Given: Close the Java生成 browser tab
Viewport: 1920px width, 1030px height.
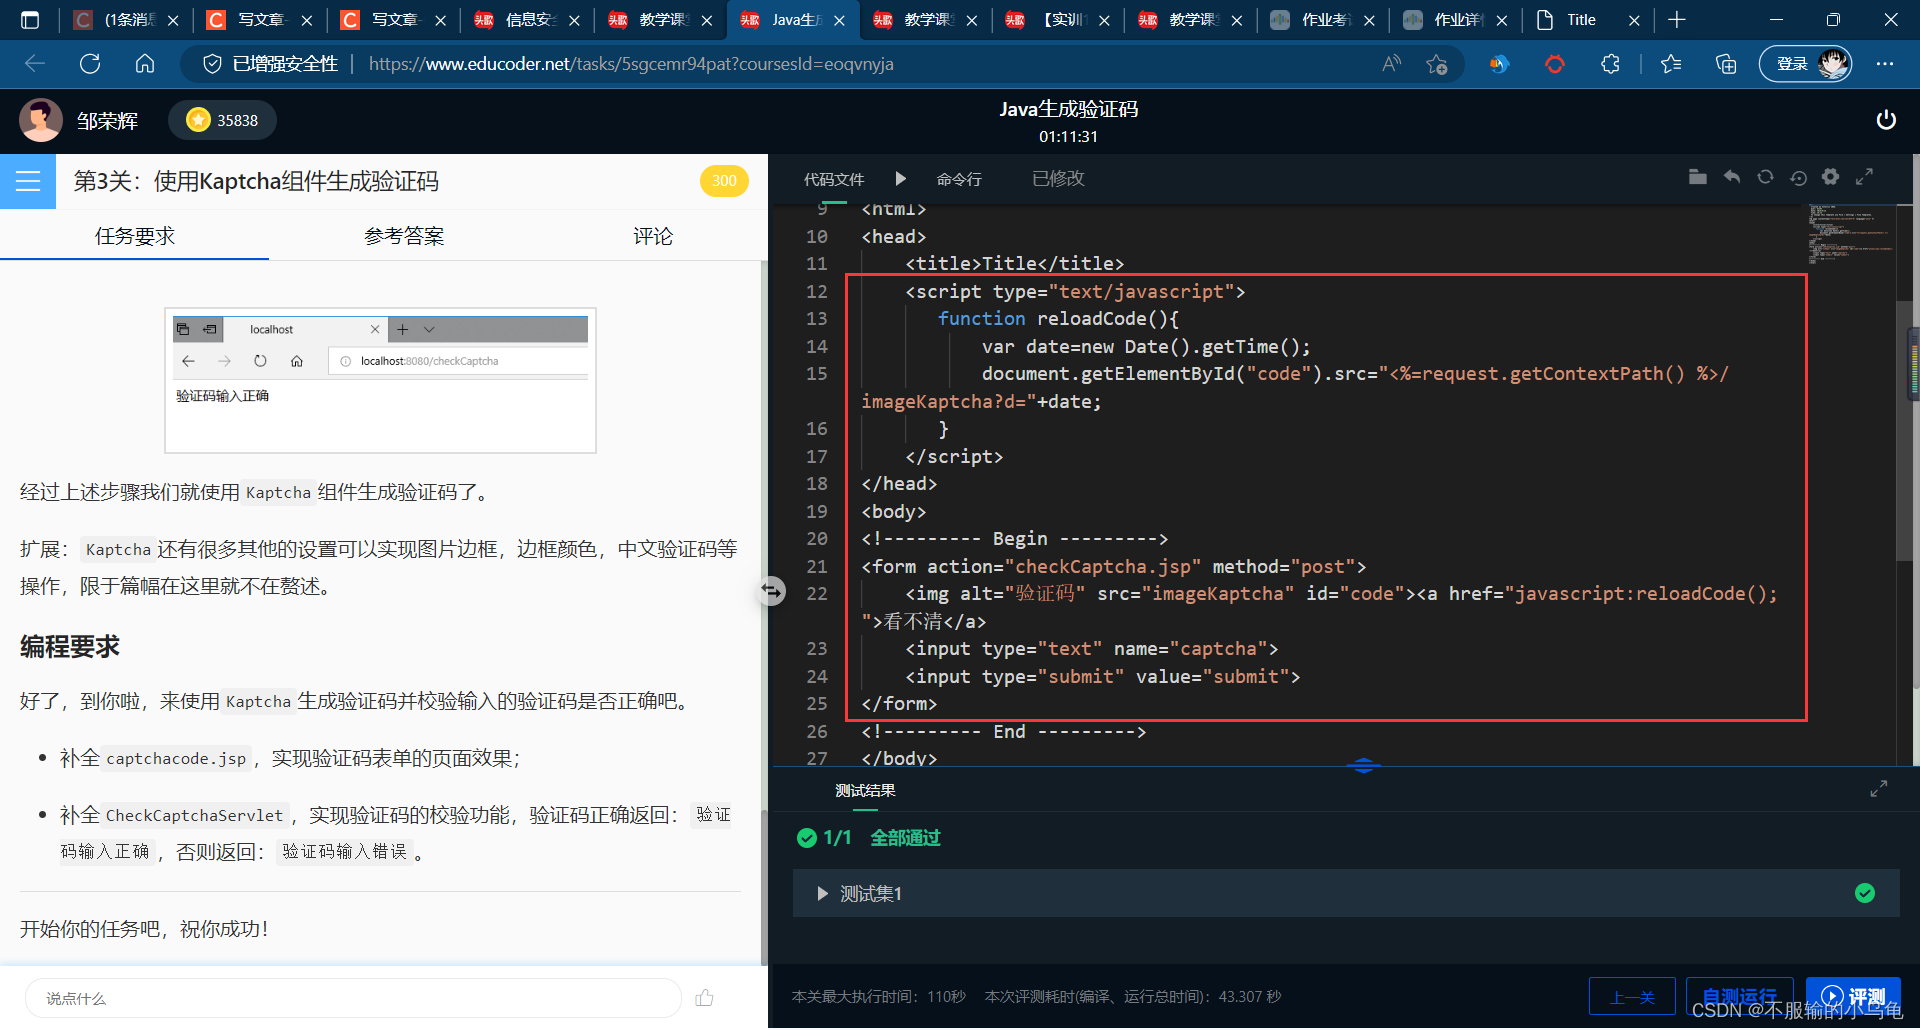Looking at the screenshot, I should 839,20.
